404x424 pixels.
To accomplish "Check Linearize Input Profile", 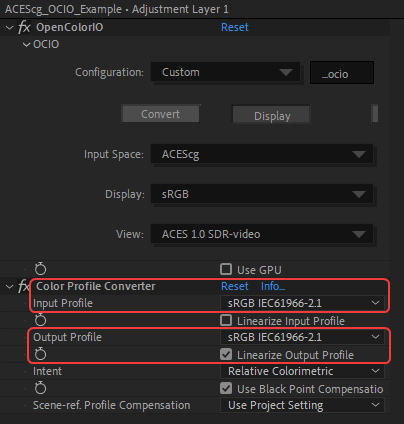I will coord(226,320).
